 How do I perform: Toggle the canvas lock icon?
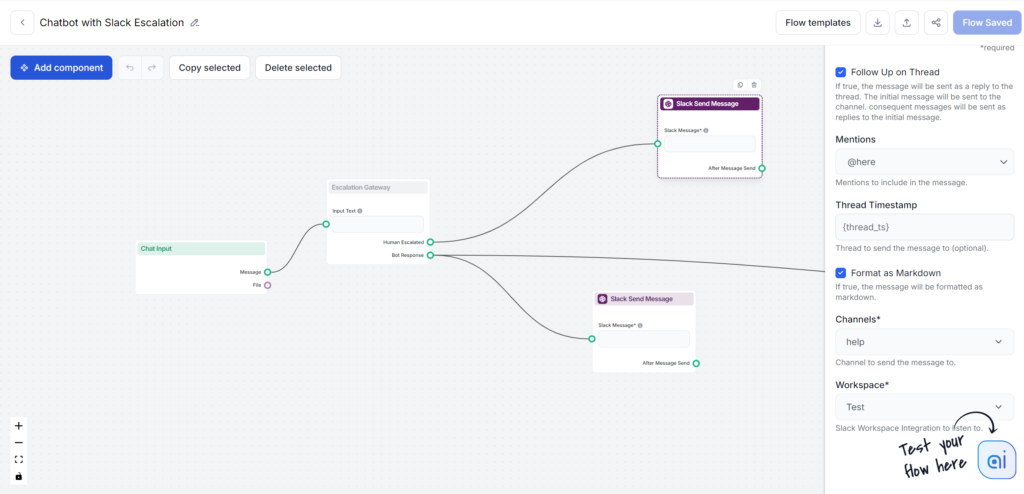click(19, 476)
